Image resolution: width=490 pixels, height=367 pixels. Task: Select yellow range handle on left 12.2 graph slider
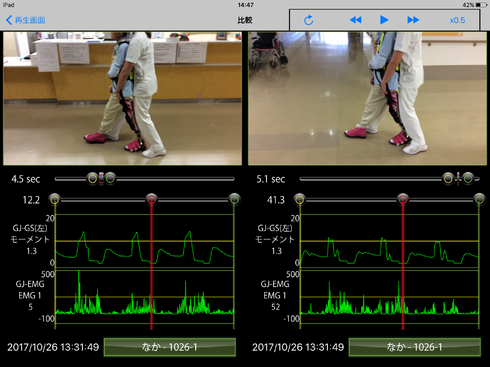[x=55, y=200]
